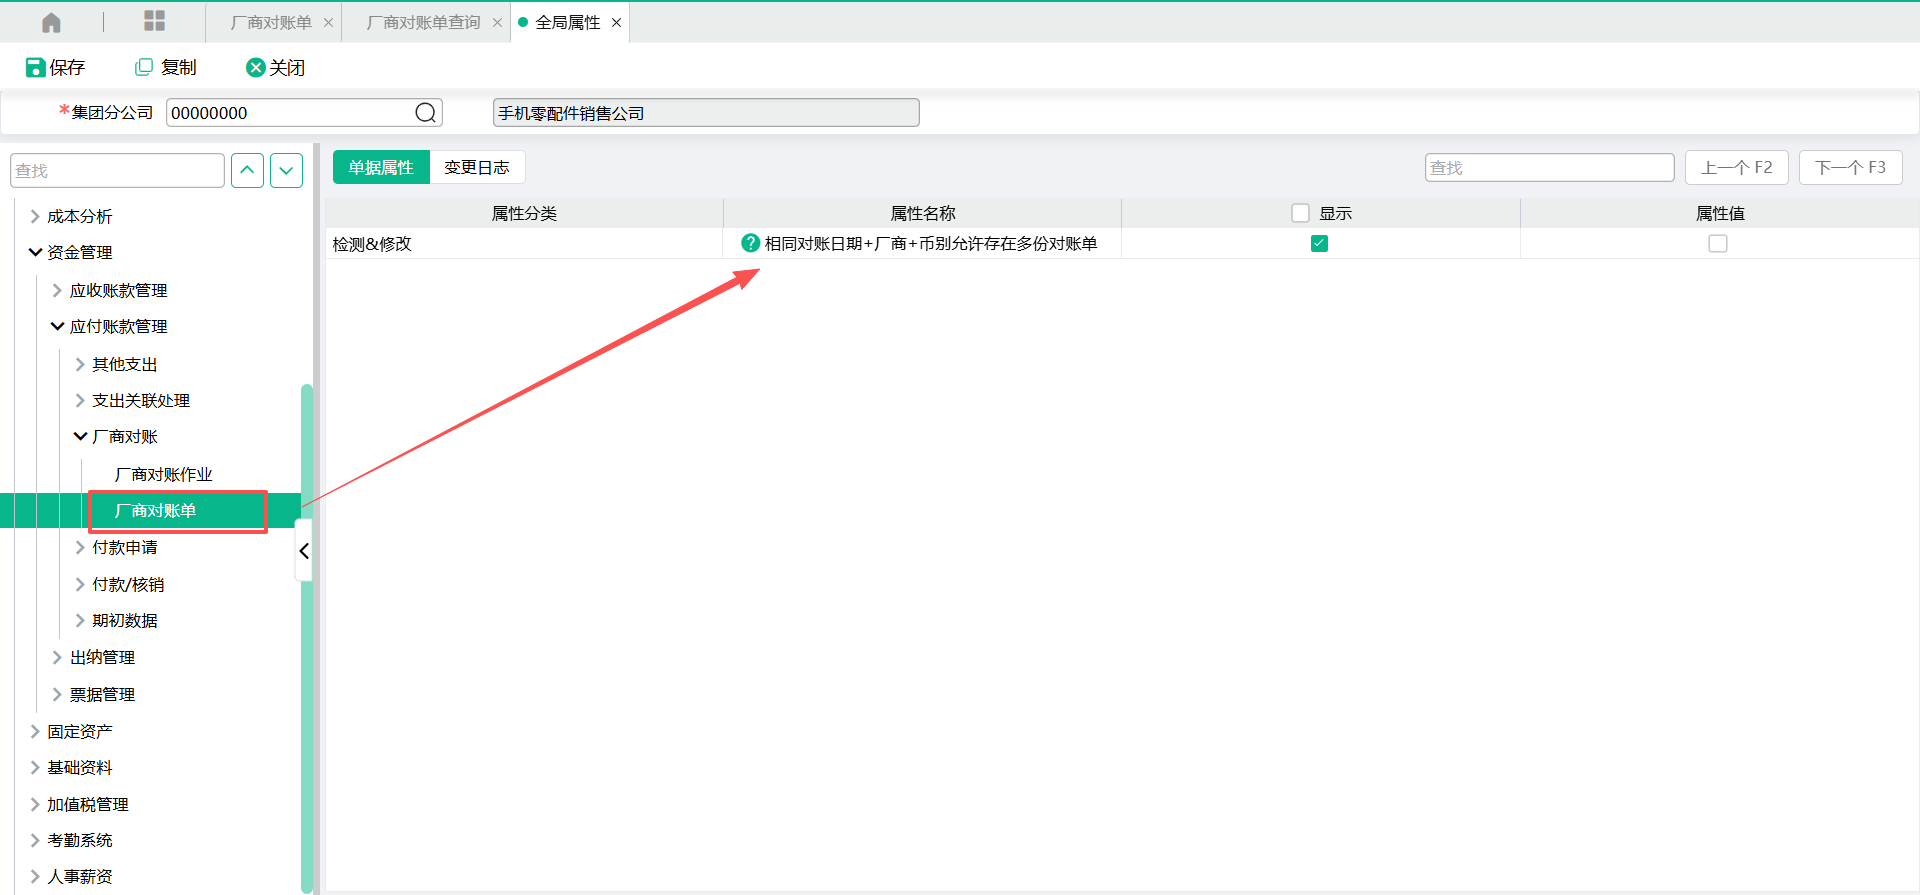Switch to the 厂商对账单查询 tab

[x=423, y=22]
